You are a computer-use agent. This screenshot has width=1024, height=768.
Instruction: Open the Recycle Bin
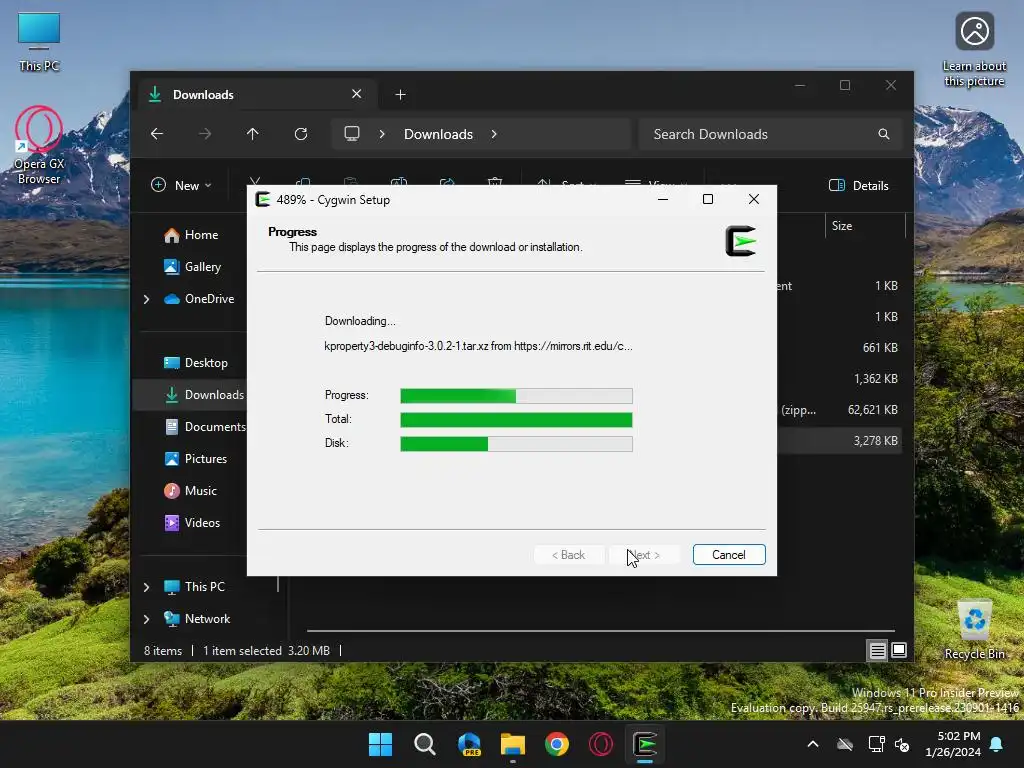click(x=974, y=630)
